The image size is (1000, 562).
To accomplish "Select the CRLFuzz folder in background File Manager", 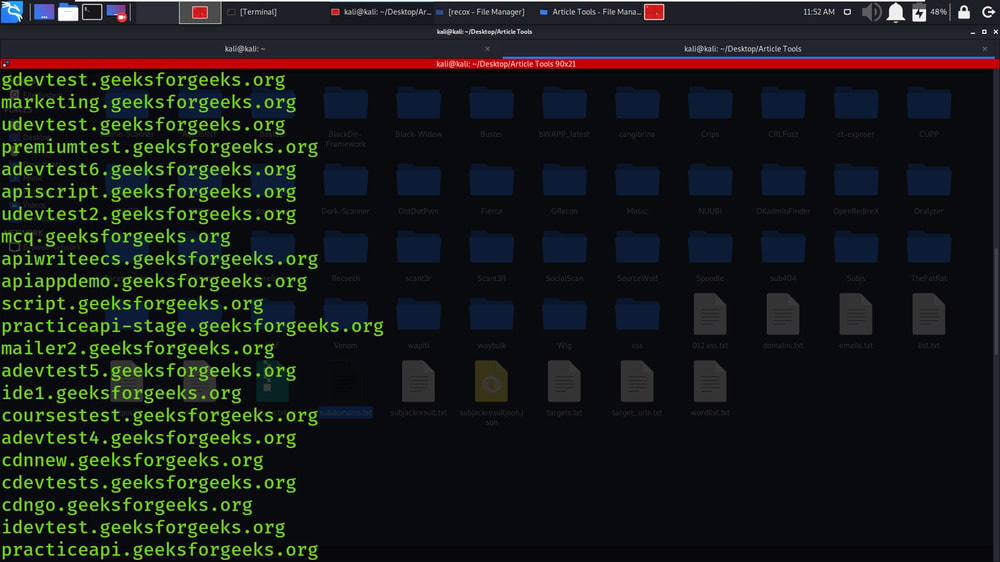I will [x=783, y=112].
